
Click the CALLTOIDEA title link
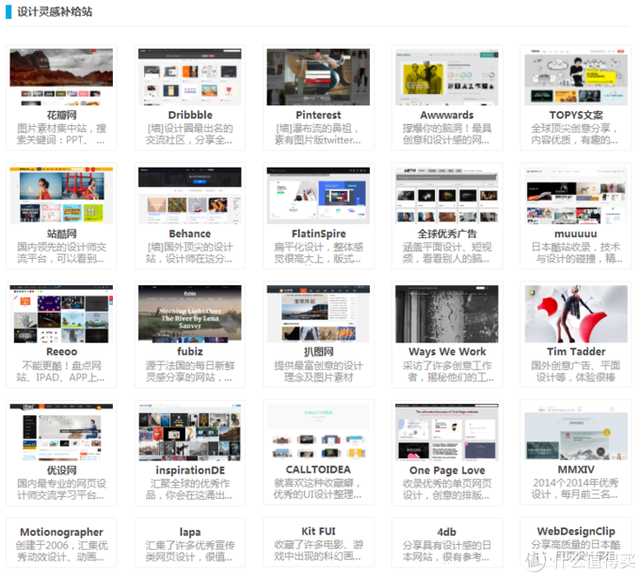point(318,470)
